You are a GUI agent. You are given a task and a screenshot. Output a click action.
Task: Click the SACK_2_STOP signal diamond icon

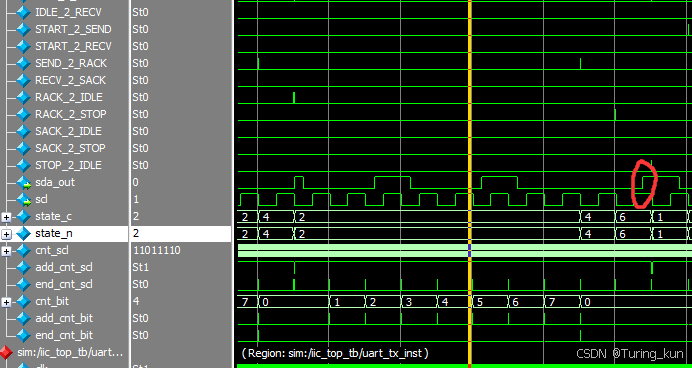[23, 148]
